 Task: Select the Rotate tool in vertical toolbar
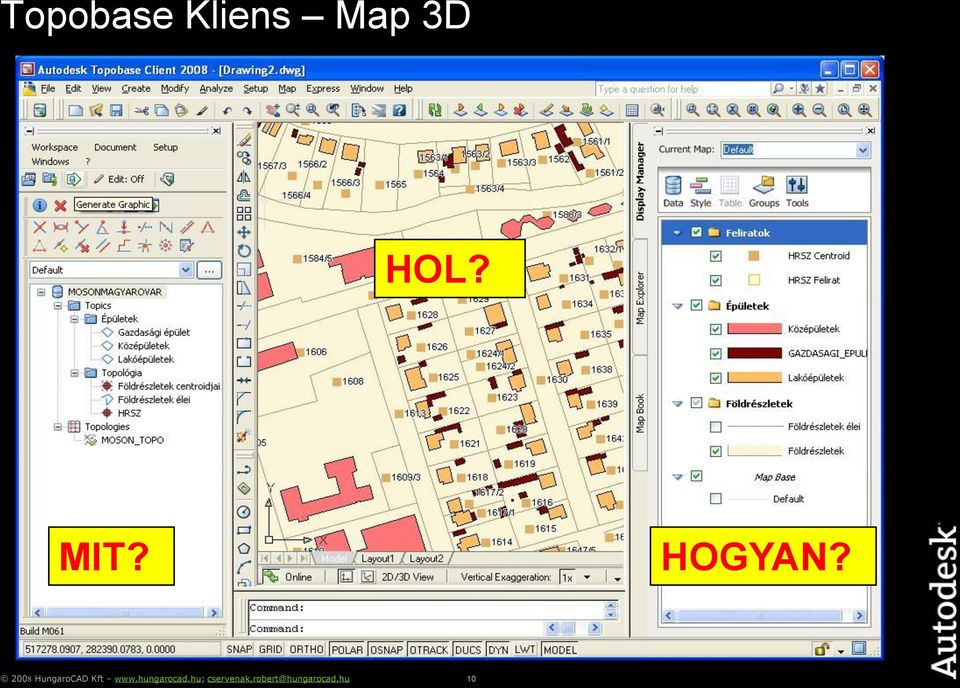point(244,251)
